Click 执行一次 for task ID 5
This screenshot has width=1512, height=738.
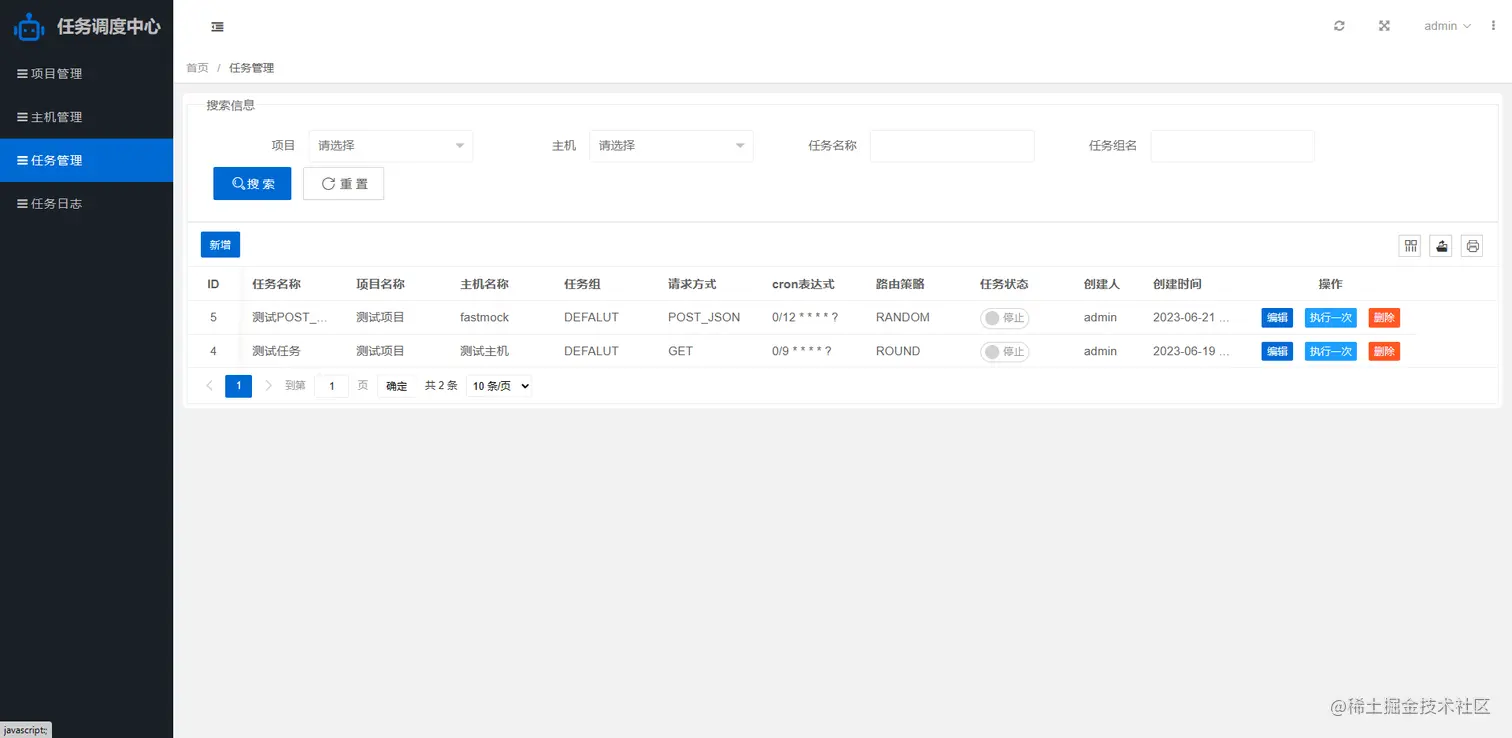[1331, 318]
